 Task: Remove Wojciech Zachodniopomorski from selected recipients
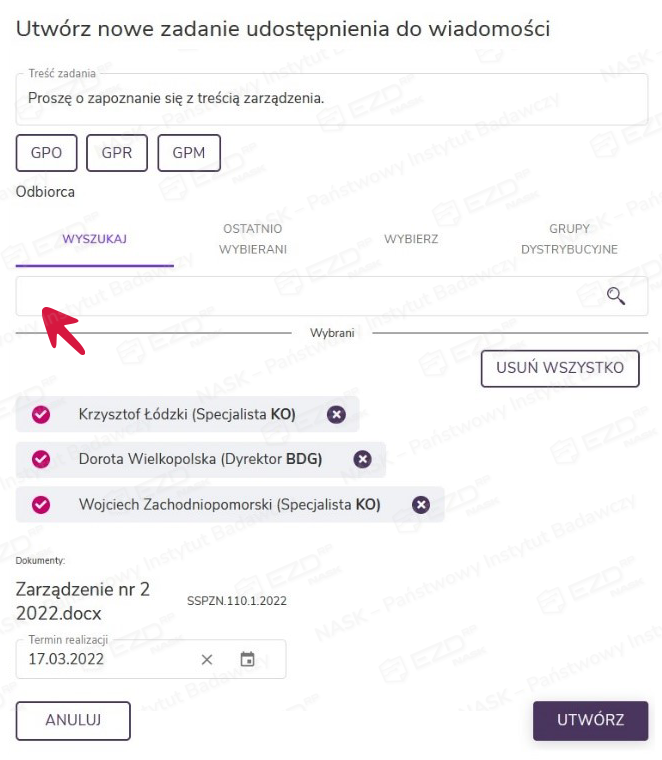[x=421, y=505]
